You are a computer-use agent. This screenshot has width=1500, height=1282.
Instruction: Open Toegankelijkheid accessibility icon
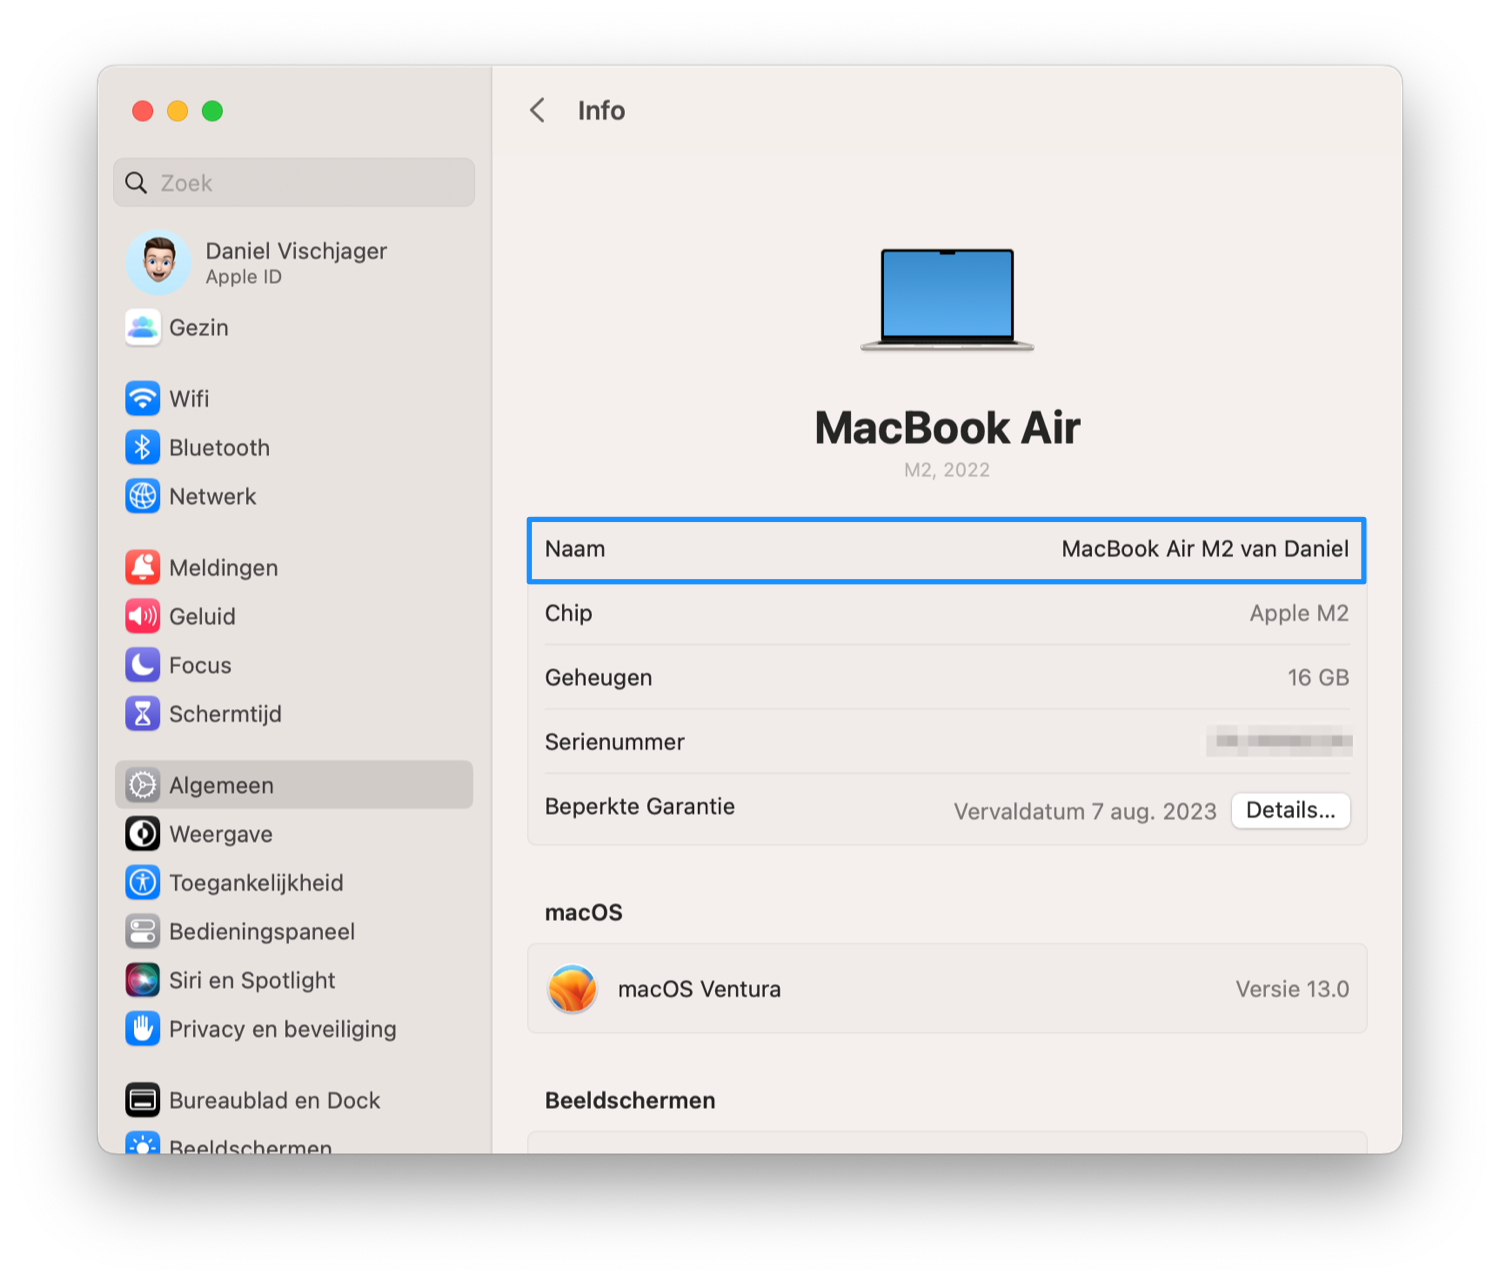[x=143, y=883]
